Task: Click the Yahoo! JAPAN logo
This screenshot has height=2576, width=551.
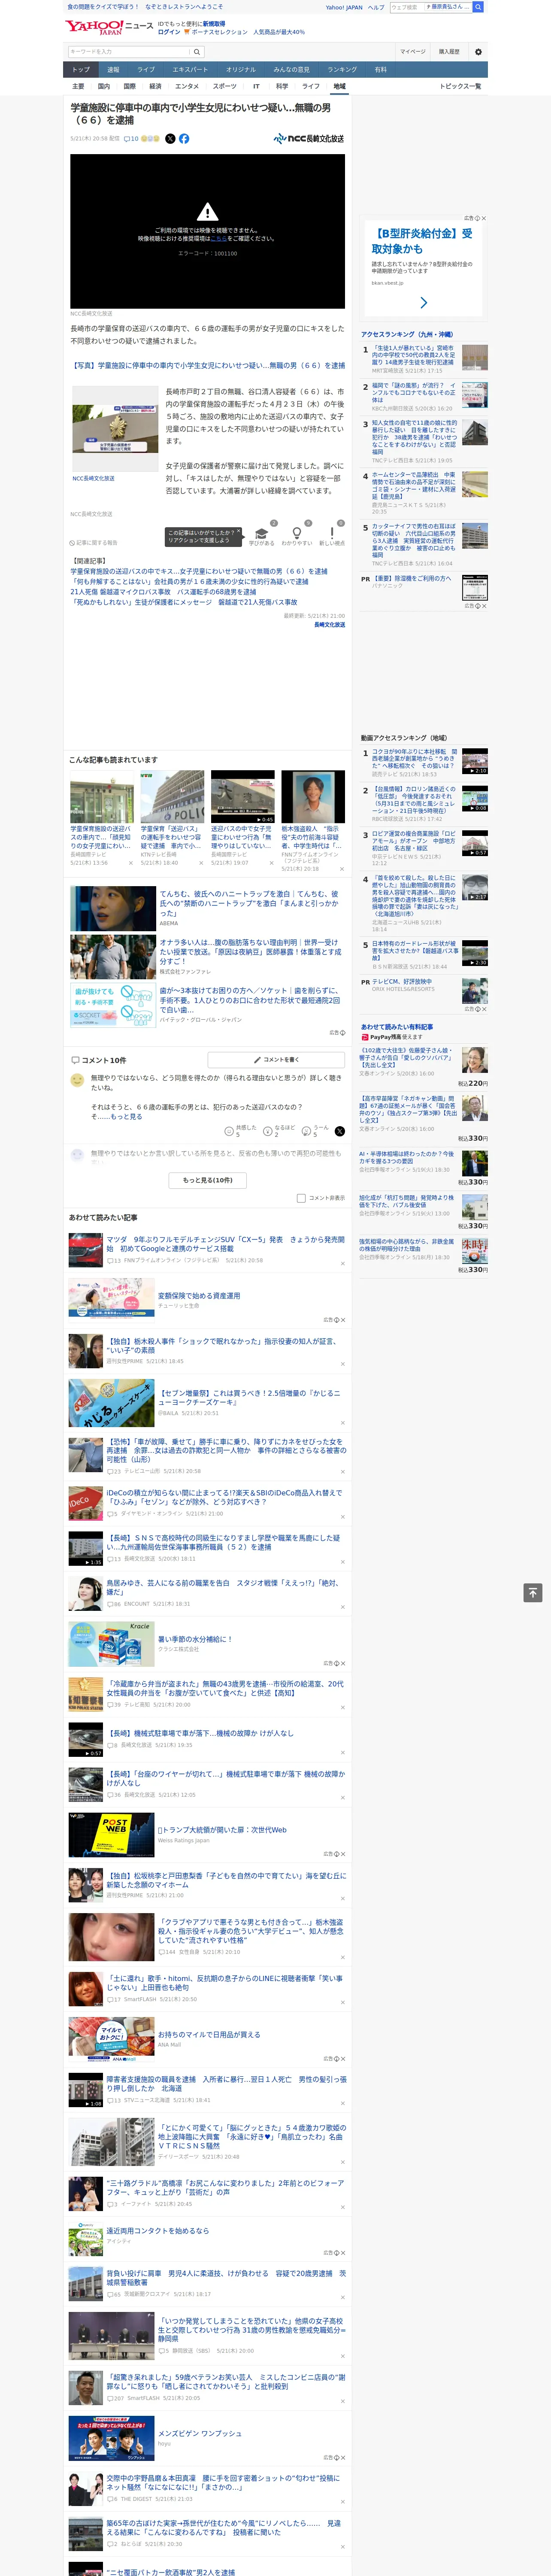Action: point(94,27)
